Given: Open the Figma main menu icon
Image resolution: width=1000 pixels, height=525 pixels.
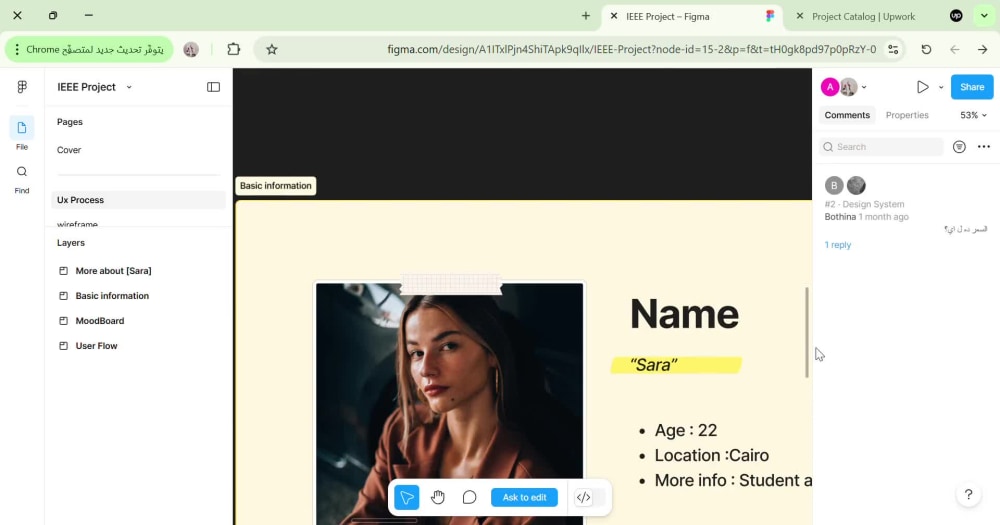Looking at the screenshot, I should coord(22,87).
